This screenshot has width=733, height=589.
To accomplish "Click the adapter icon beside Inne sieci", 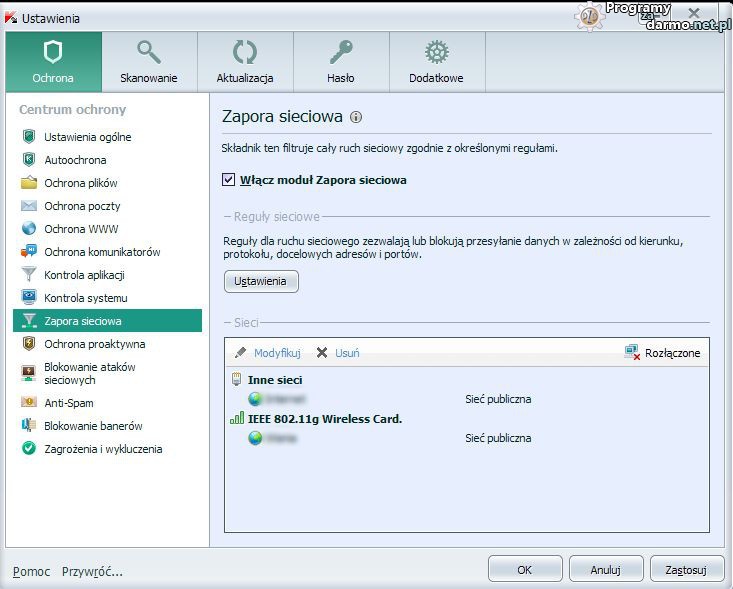I will click(237, 379).
